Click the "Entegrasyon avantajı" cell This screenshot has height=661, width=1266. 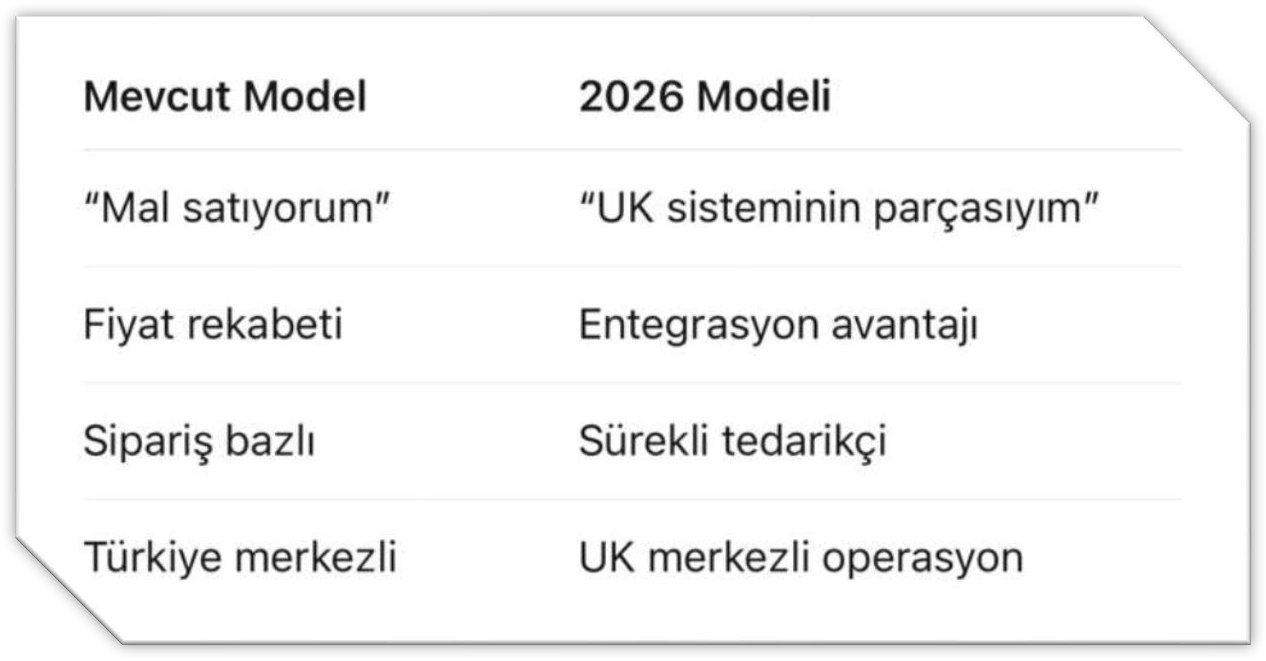[777, 326]
